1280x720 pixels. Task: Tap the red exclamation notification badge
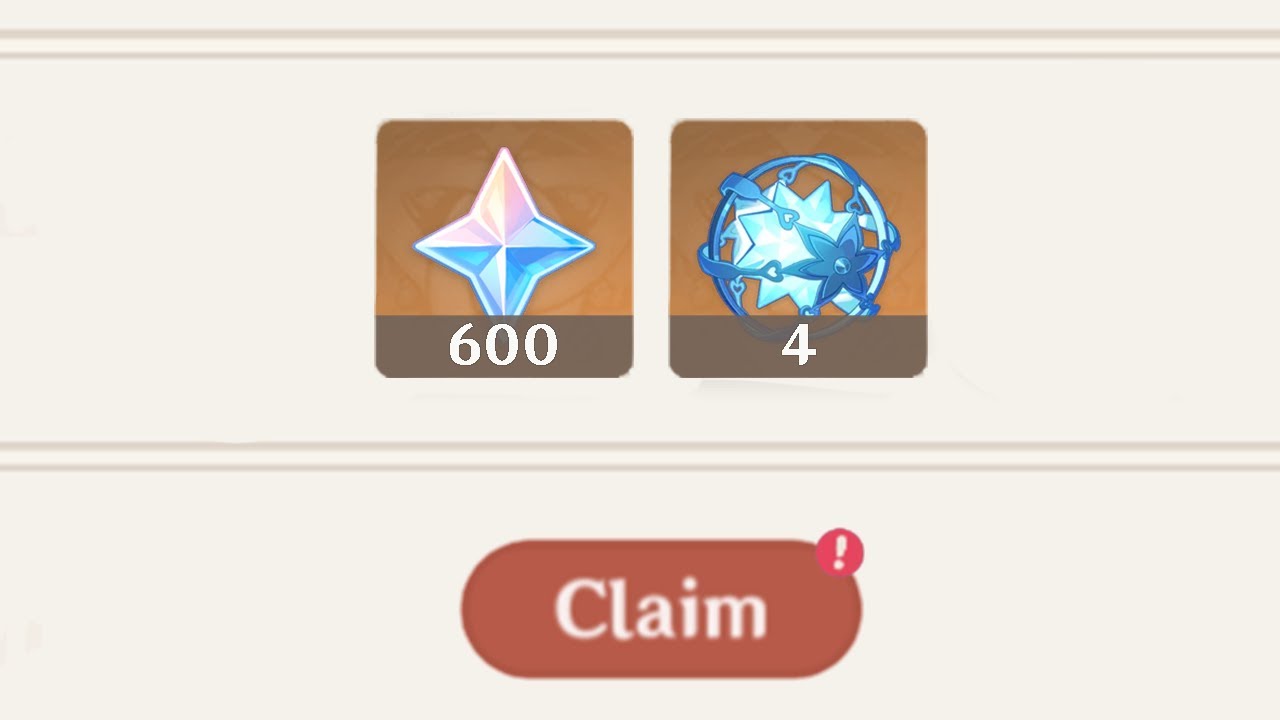point(840,552)
